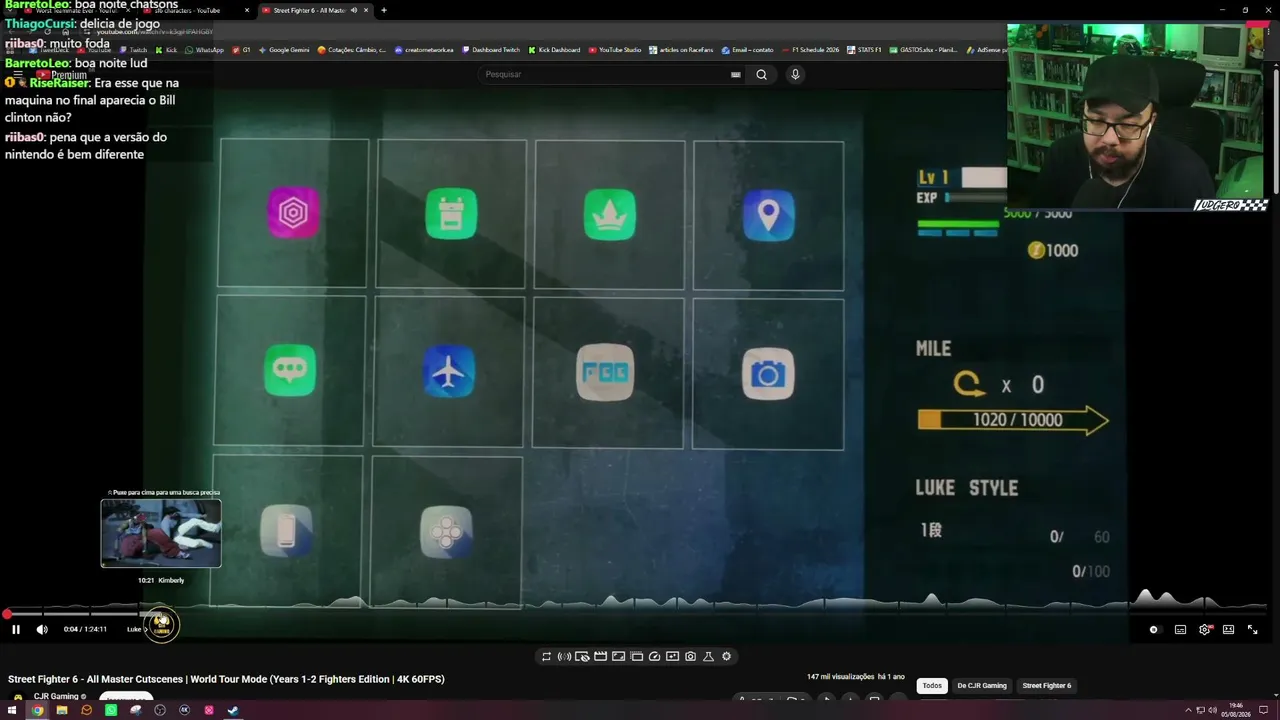
Task: Open the Windows Start menu
Action: [12, 710]
